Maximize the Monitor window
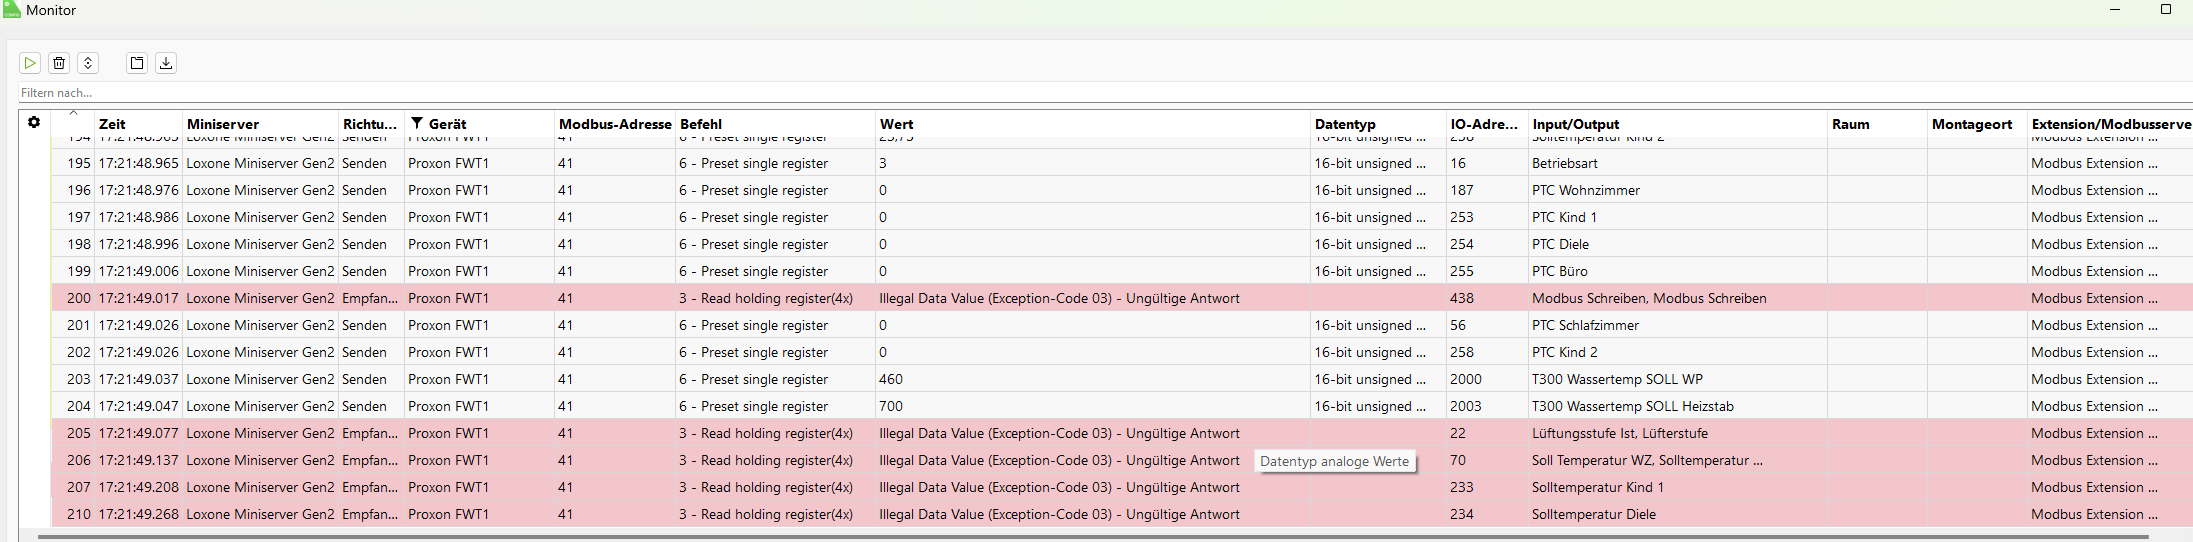This screenshot has width=2193, height=542. click(2166, 10)
